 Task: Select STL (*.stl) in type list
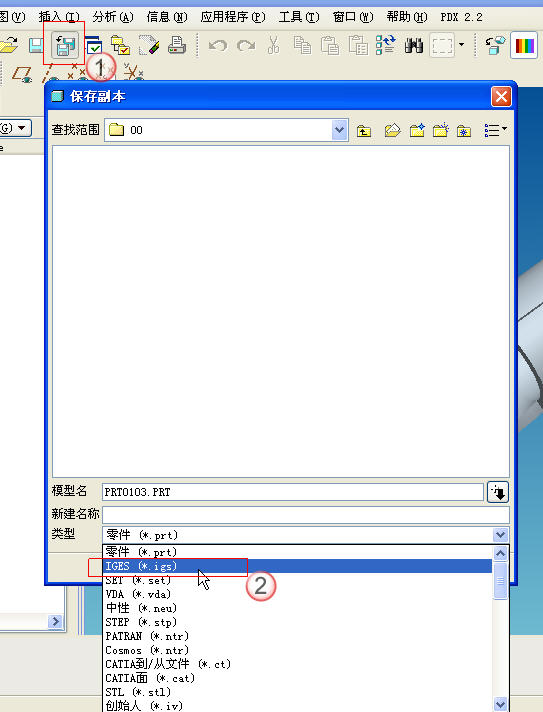click(x=298, y=692)
